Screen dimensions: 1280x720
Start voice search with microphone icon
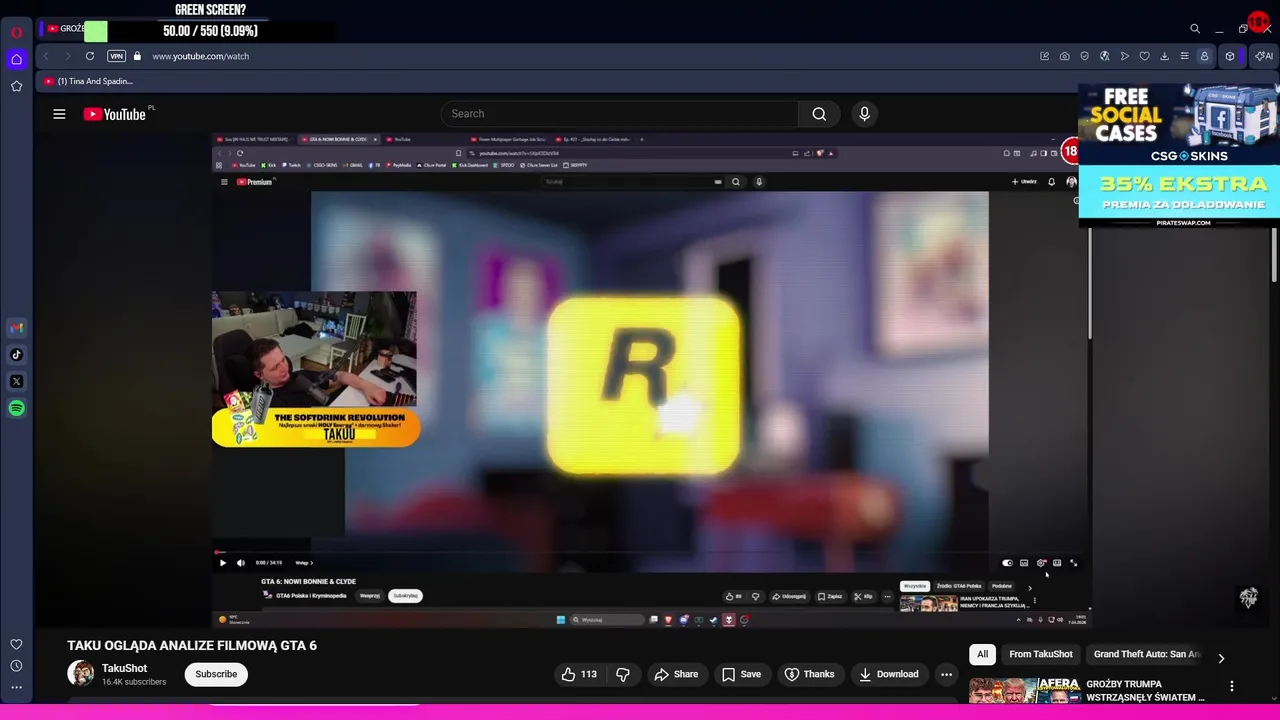[x=864, y=114]
